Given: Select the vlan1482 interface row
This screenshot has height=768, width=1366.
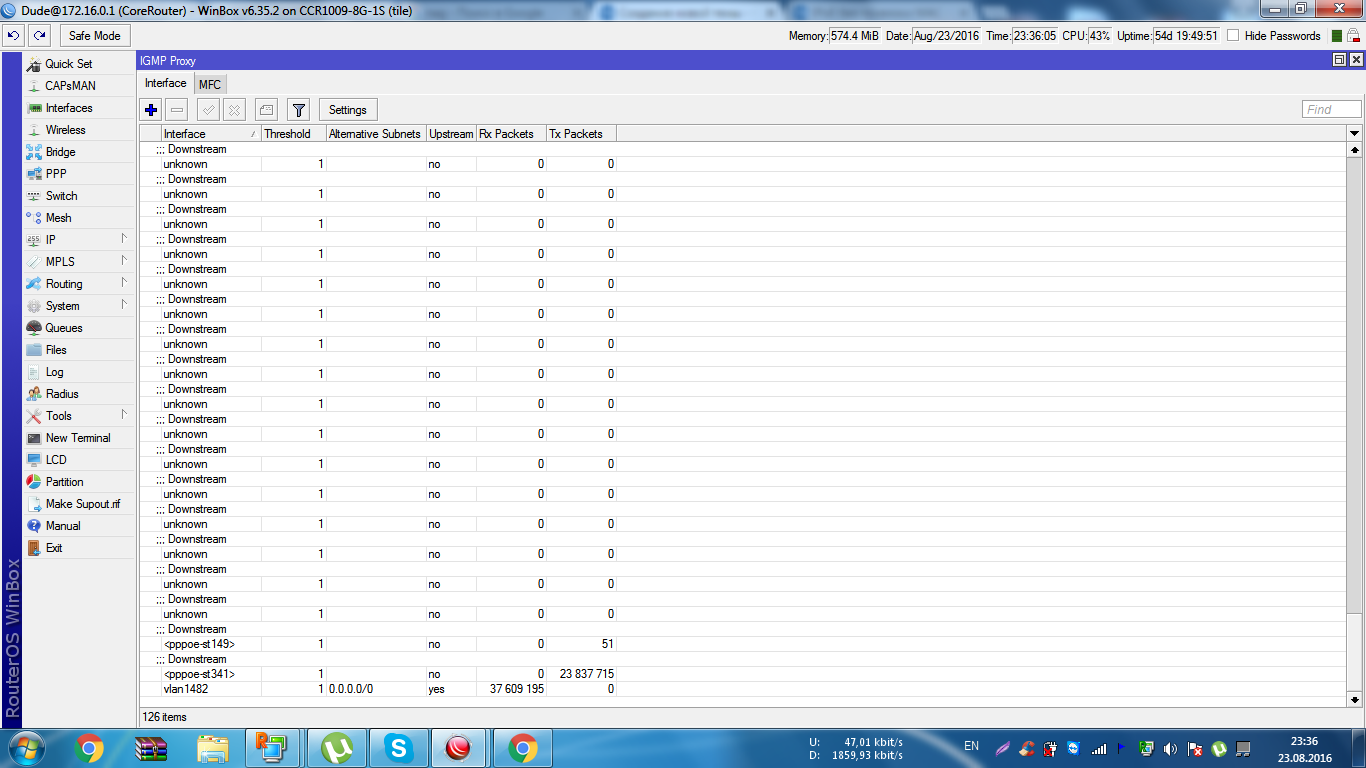Looking at the screenshot, I should [x=745, y=689].
